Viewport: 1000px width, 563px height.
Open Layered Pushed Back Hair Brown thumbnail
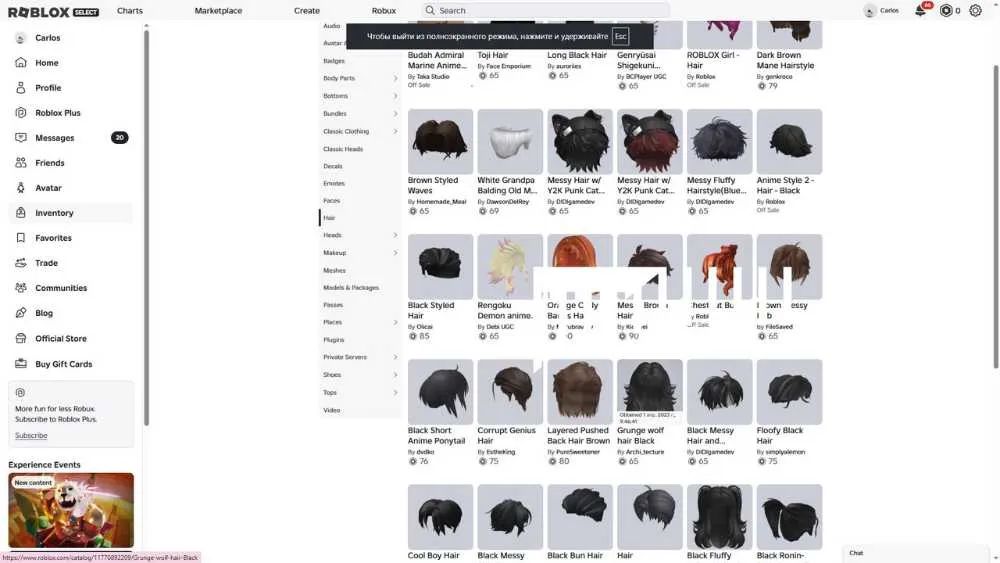pos(580,391)
